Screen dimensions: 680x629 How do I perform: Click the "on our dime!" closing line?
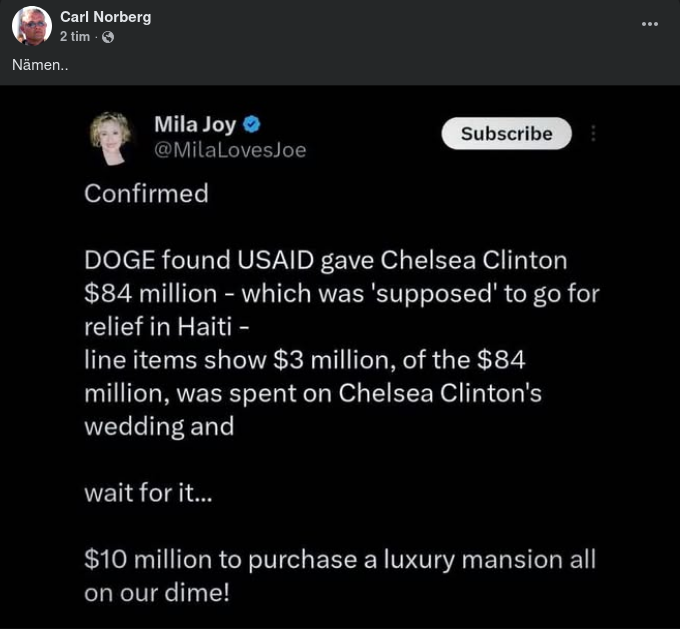tap(157, 591)
